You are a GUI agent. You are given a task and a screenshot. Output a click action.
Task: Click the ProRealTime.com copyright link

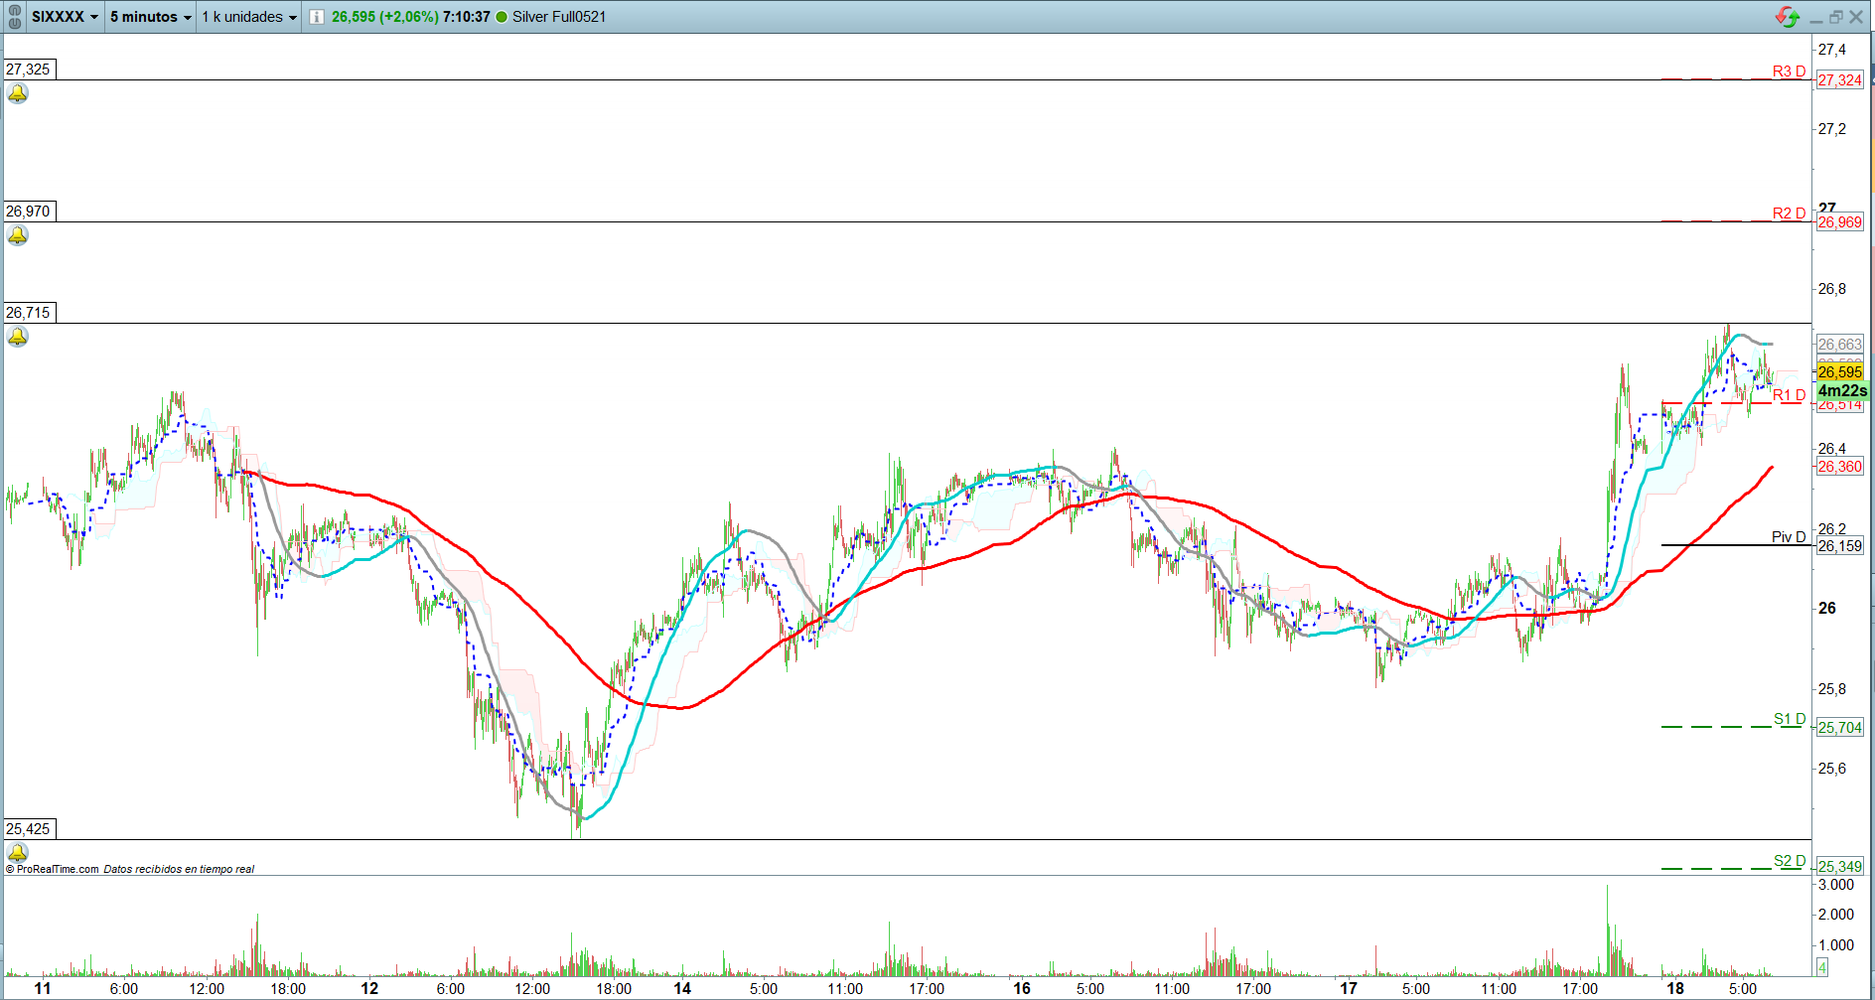pyautogui.click(x=57, y=869)
